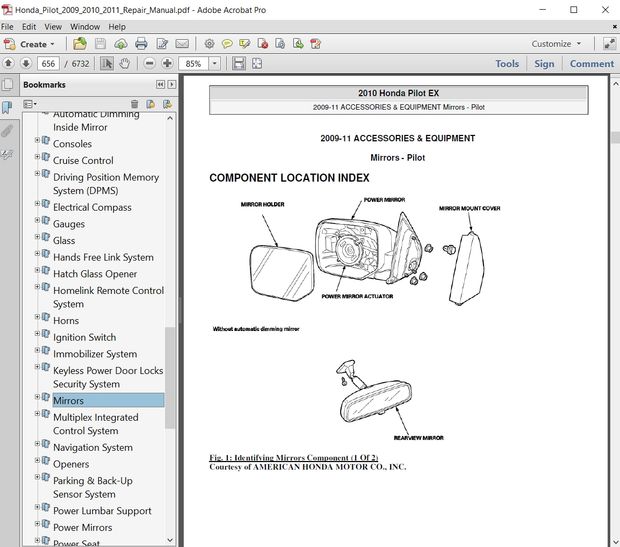Click the Highlight text icon
This screenshot has height=547, width=620.
coord(245,44)
